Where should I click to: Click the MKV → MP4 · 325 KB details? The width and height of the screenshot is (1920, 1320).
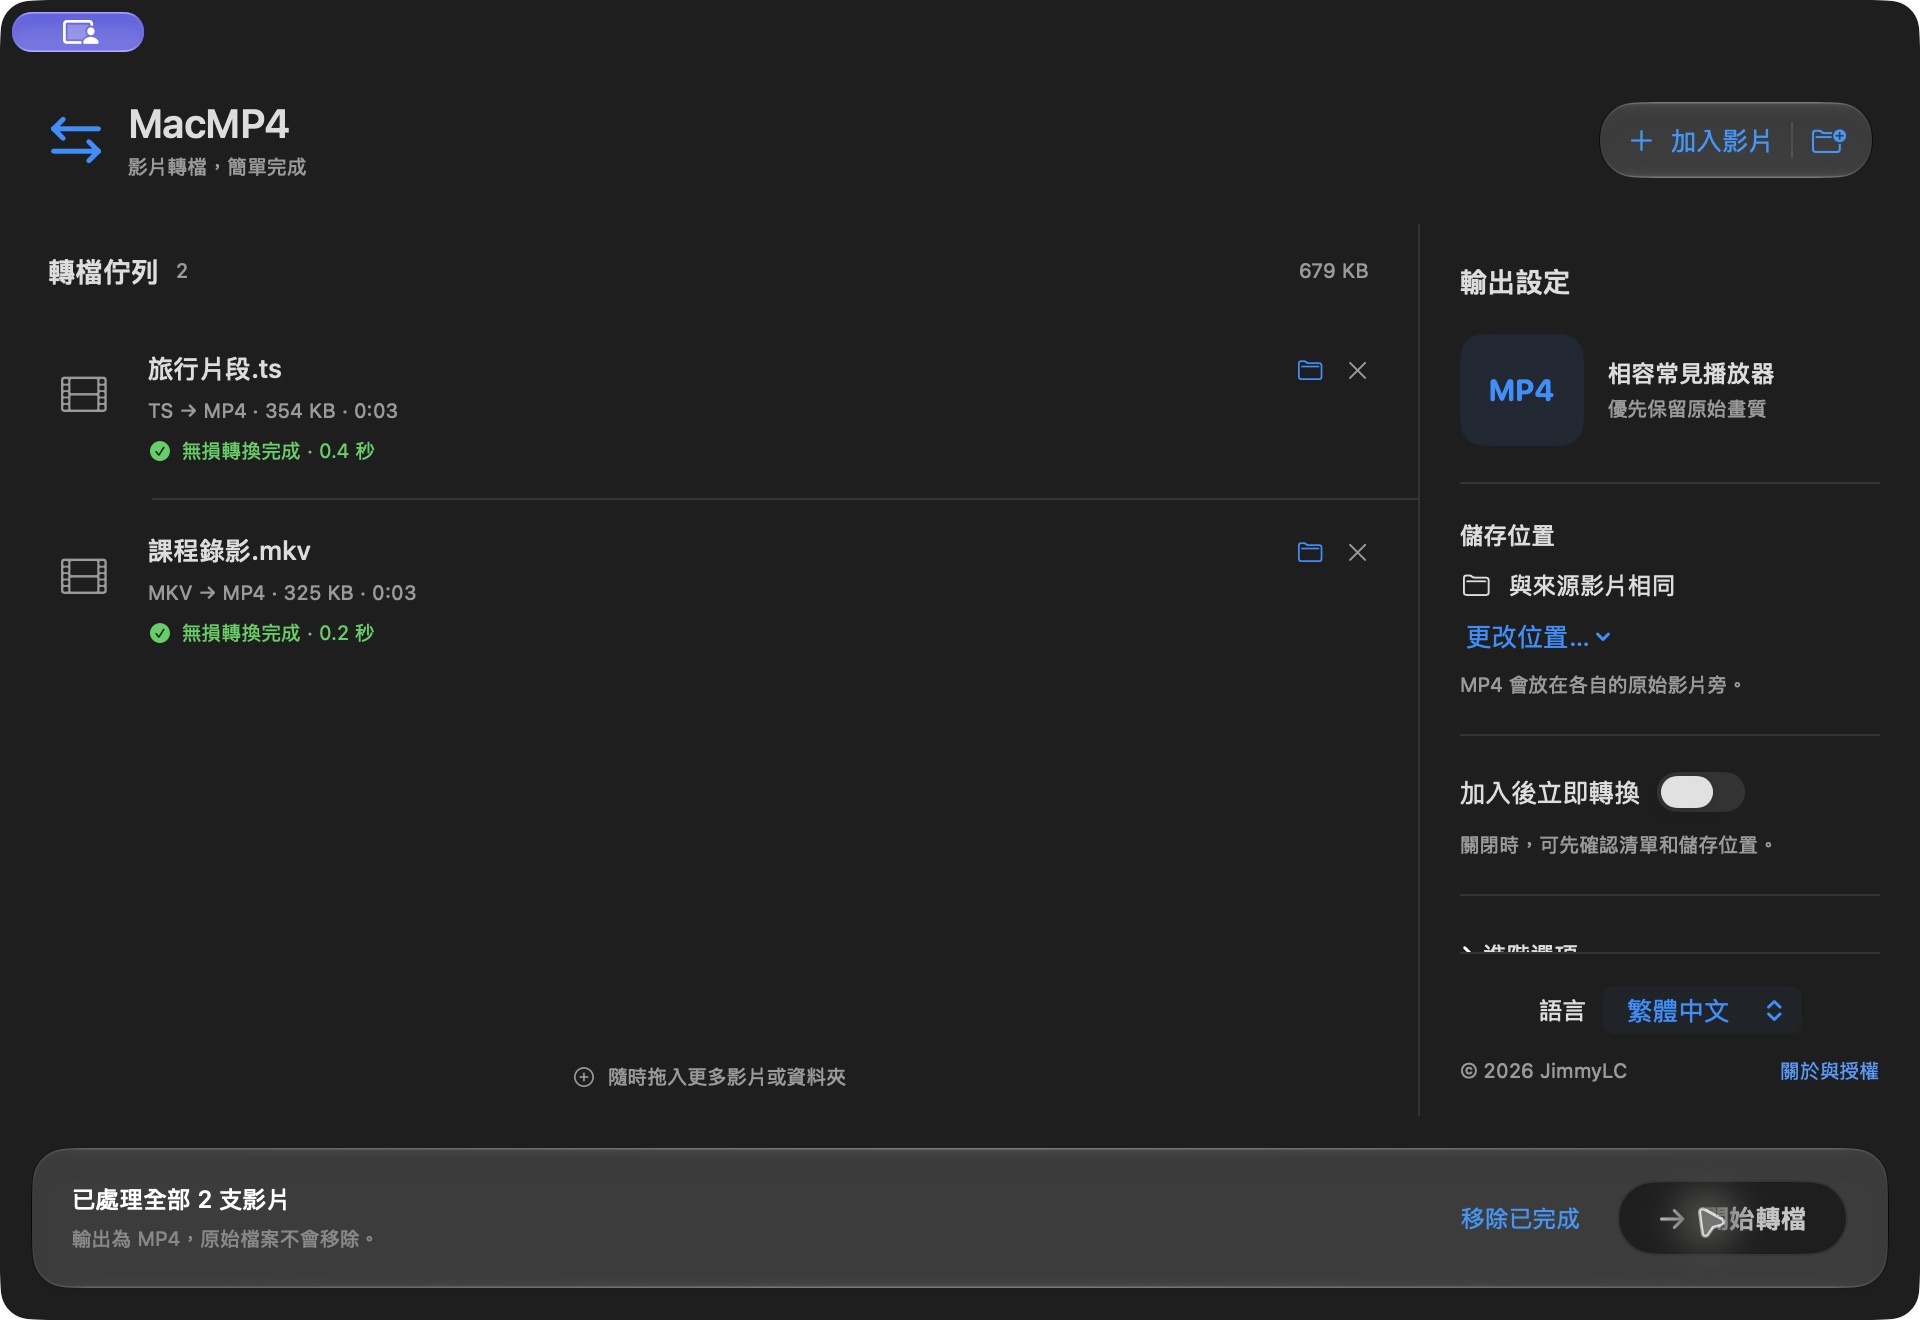click(282, 593)
